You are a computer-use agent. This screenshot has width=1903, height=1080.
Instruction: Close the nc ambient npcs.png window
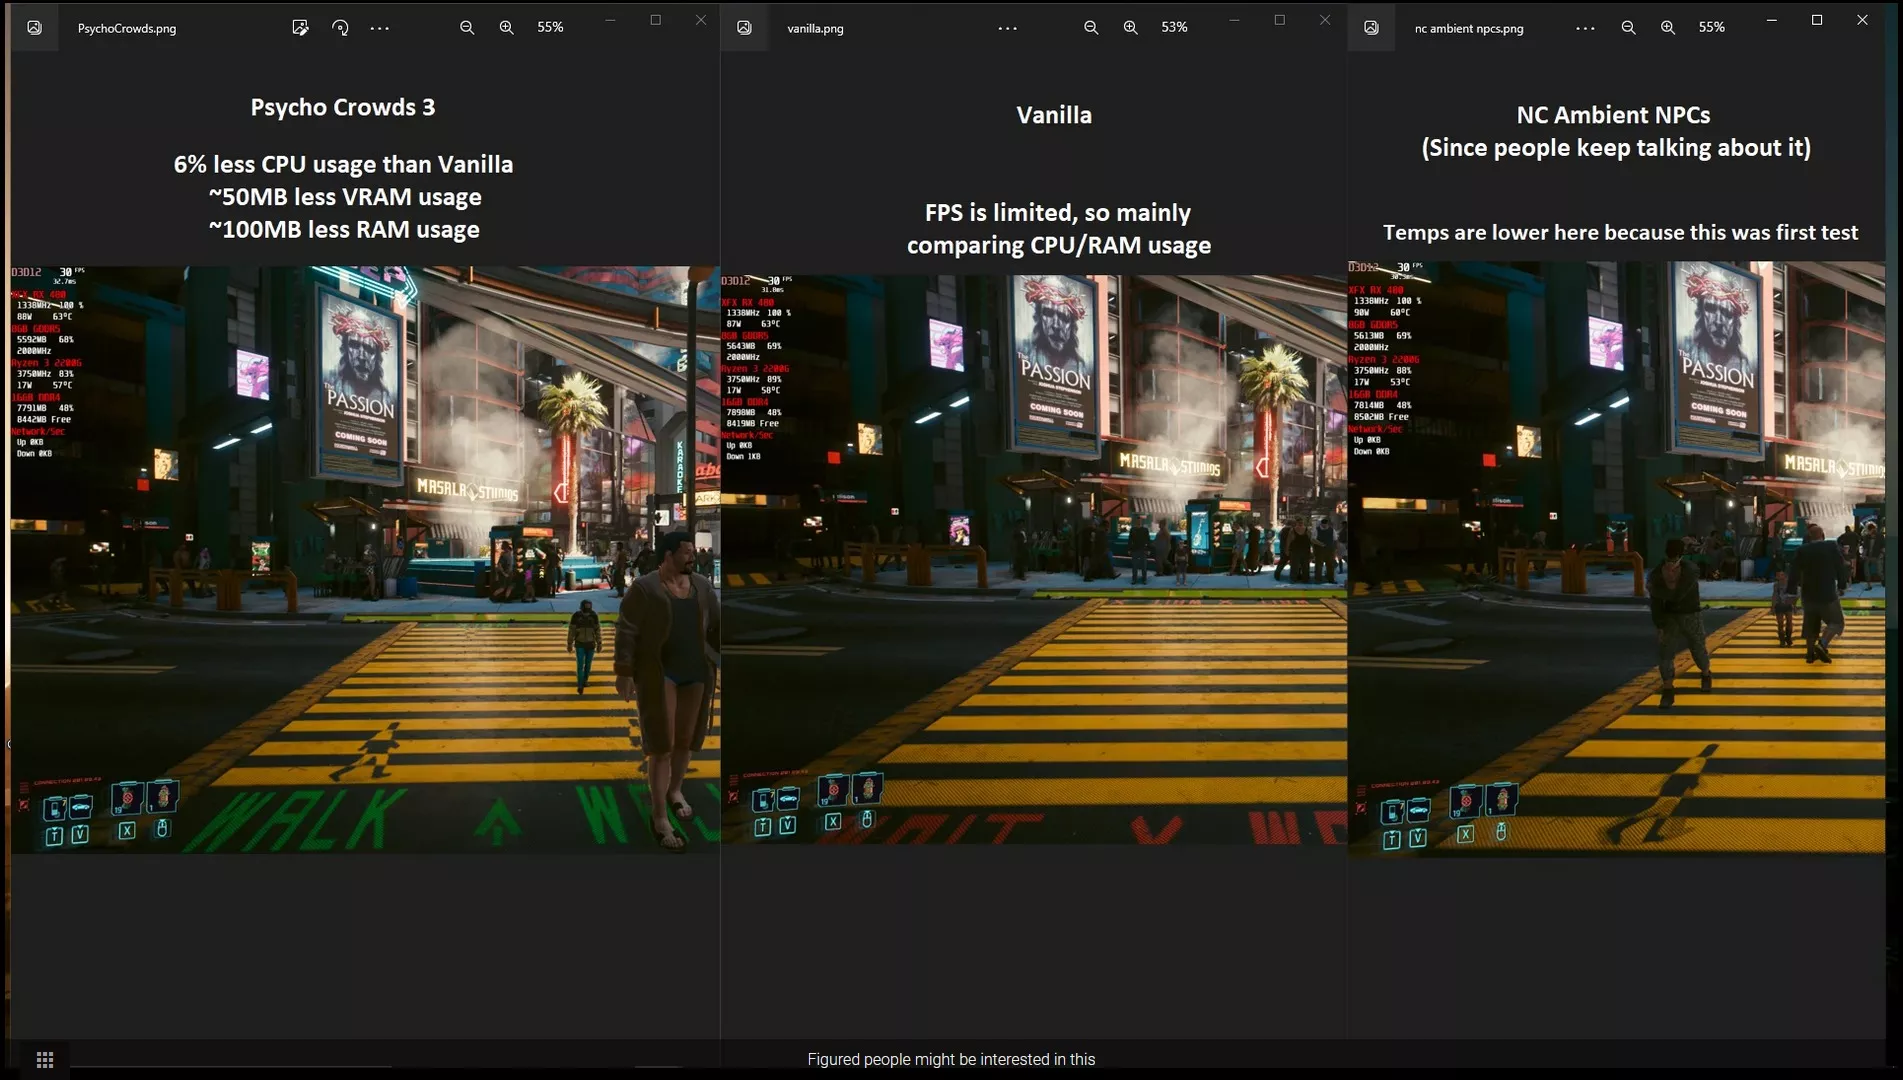click(x=1862, y=20)
